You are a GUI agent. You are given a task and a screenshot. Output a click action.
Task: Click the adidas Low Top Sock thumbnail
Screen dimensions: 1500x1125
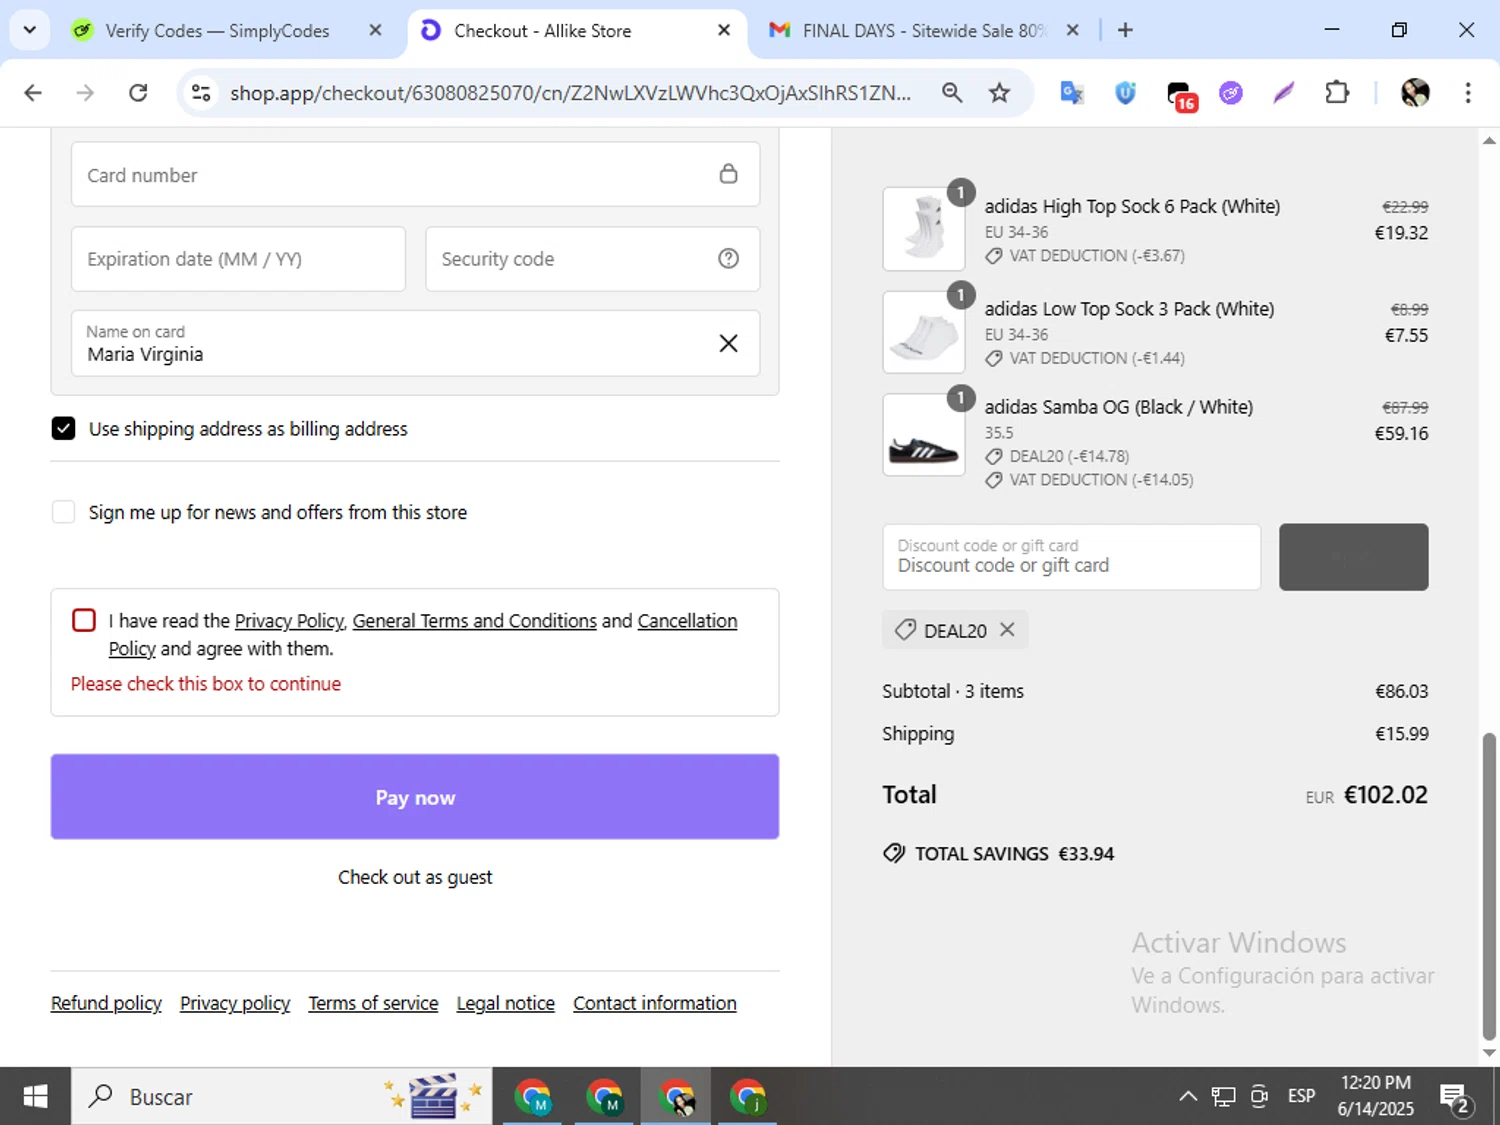pyautogui.click(x=924, y=332)
